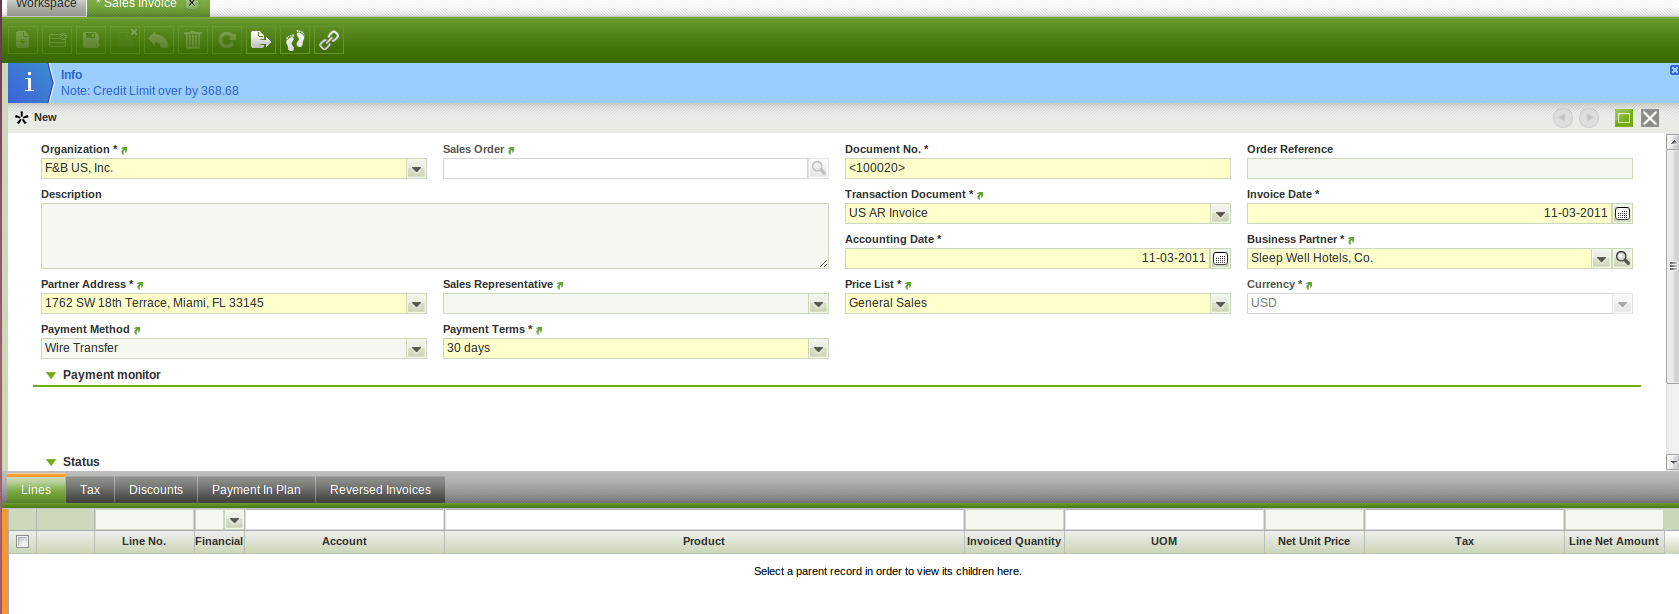Image resolution: width=1679 pixels, height=614 pixels.
Task: Click the save floppy disk icon
Action: (x=91, y=40)
